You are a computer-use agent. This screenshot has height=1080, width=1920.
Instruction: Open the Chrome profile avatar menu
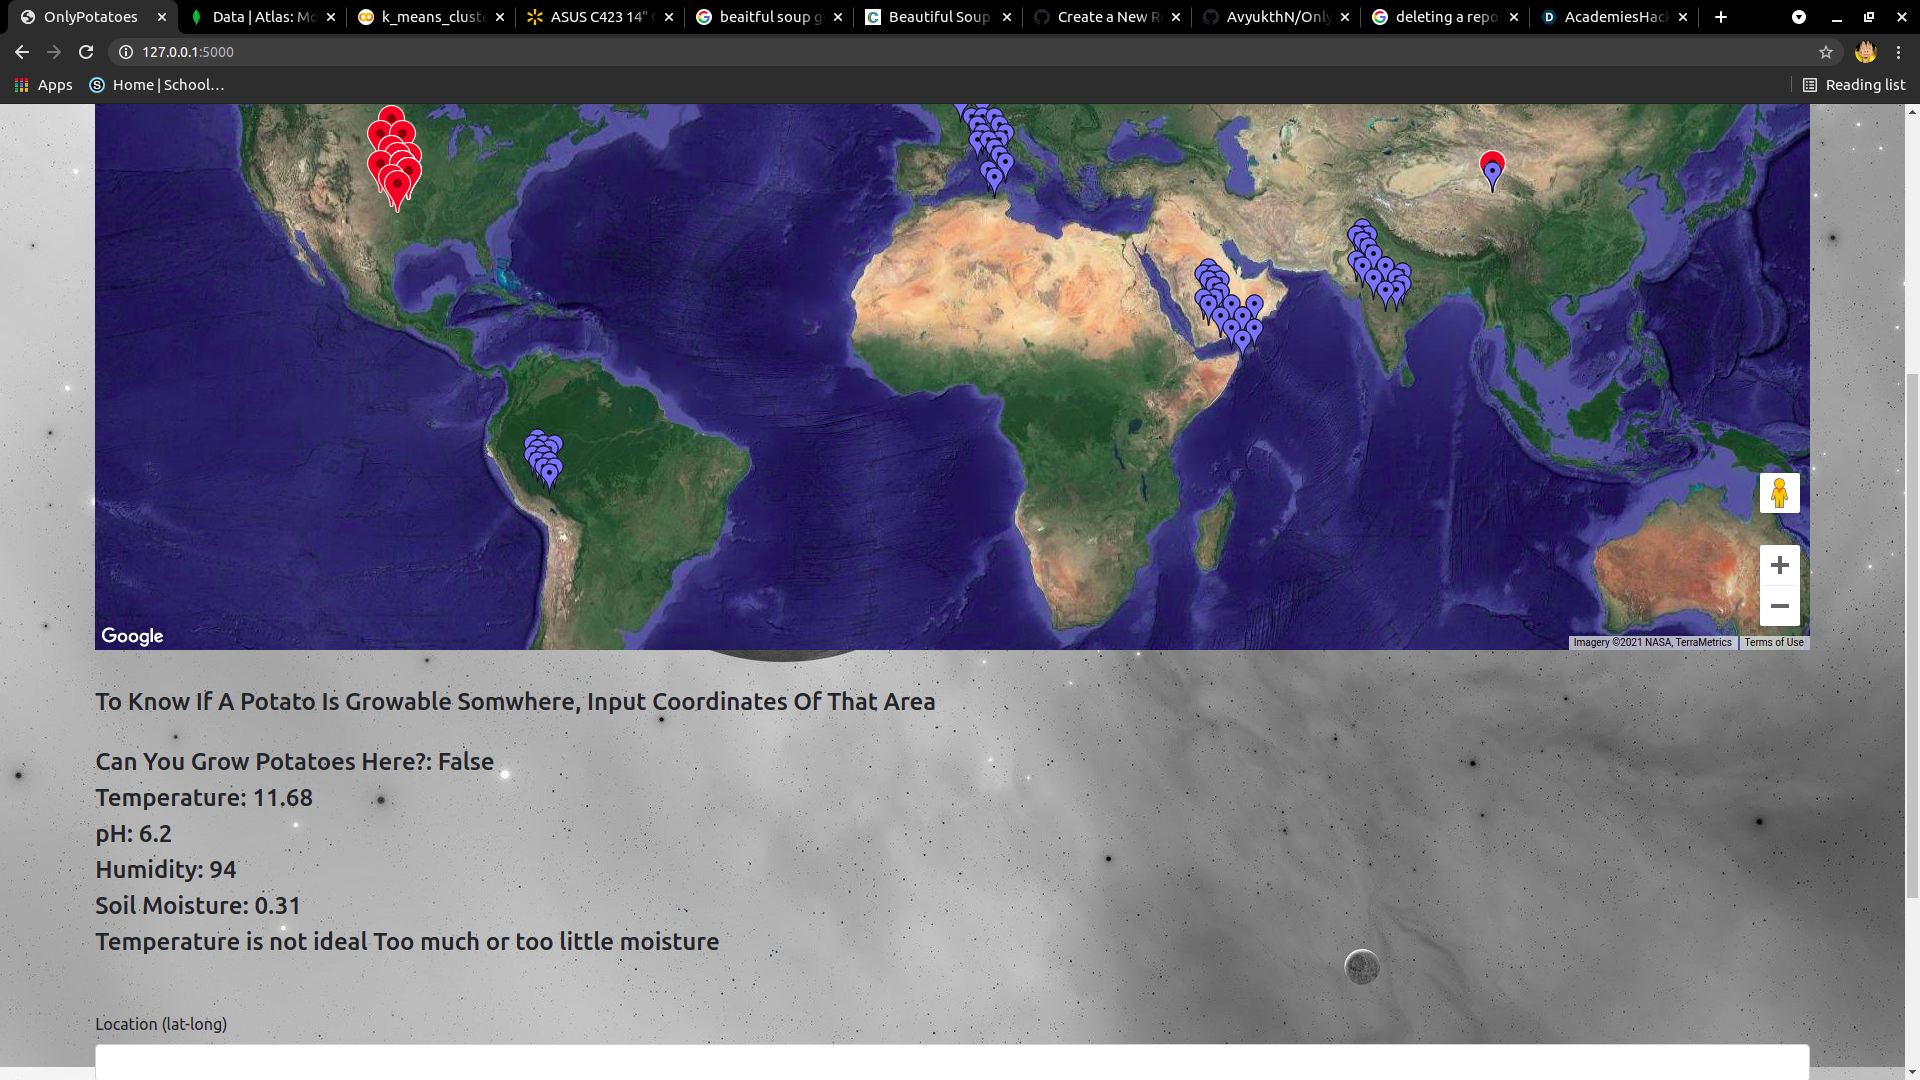(x=1865, y=52)
